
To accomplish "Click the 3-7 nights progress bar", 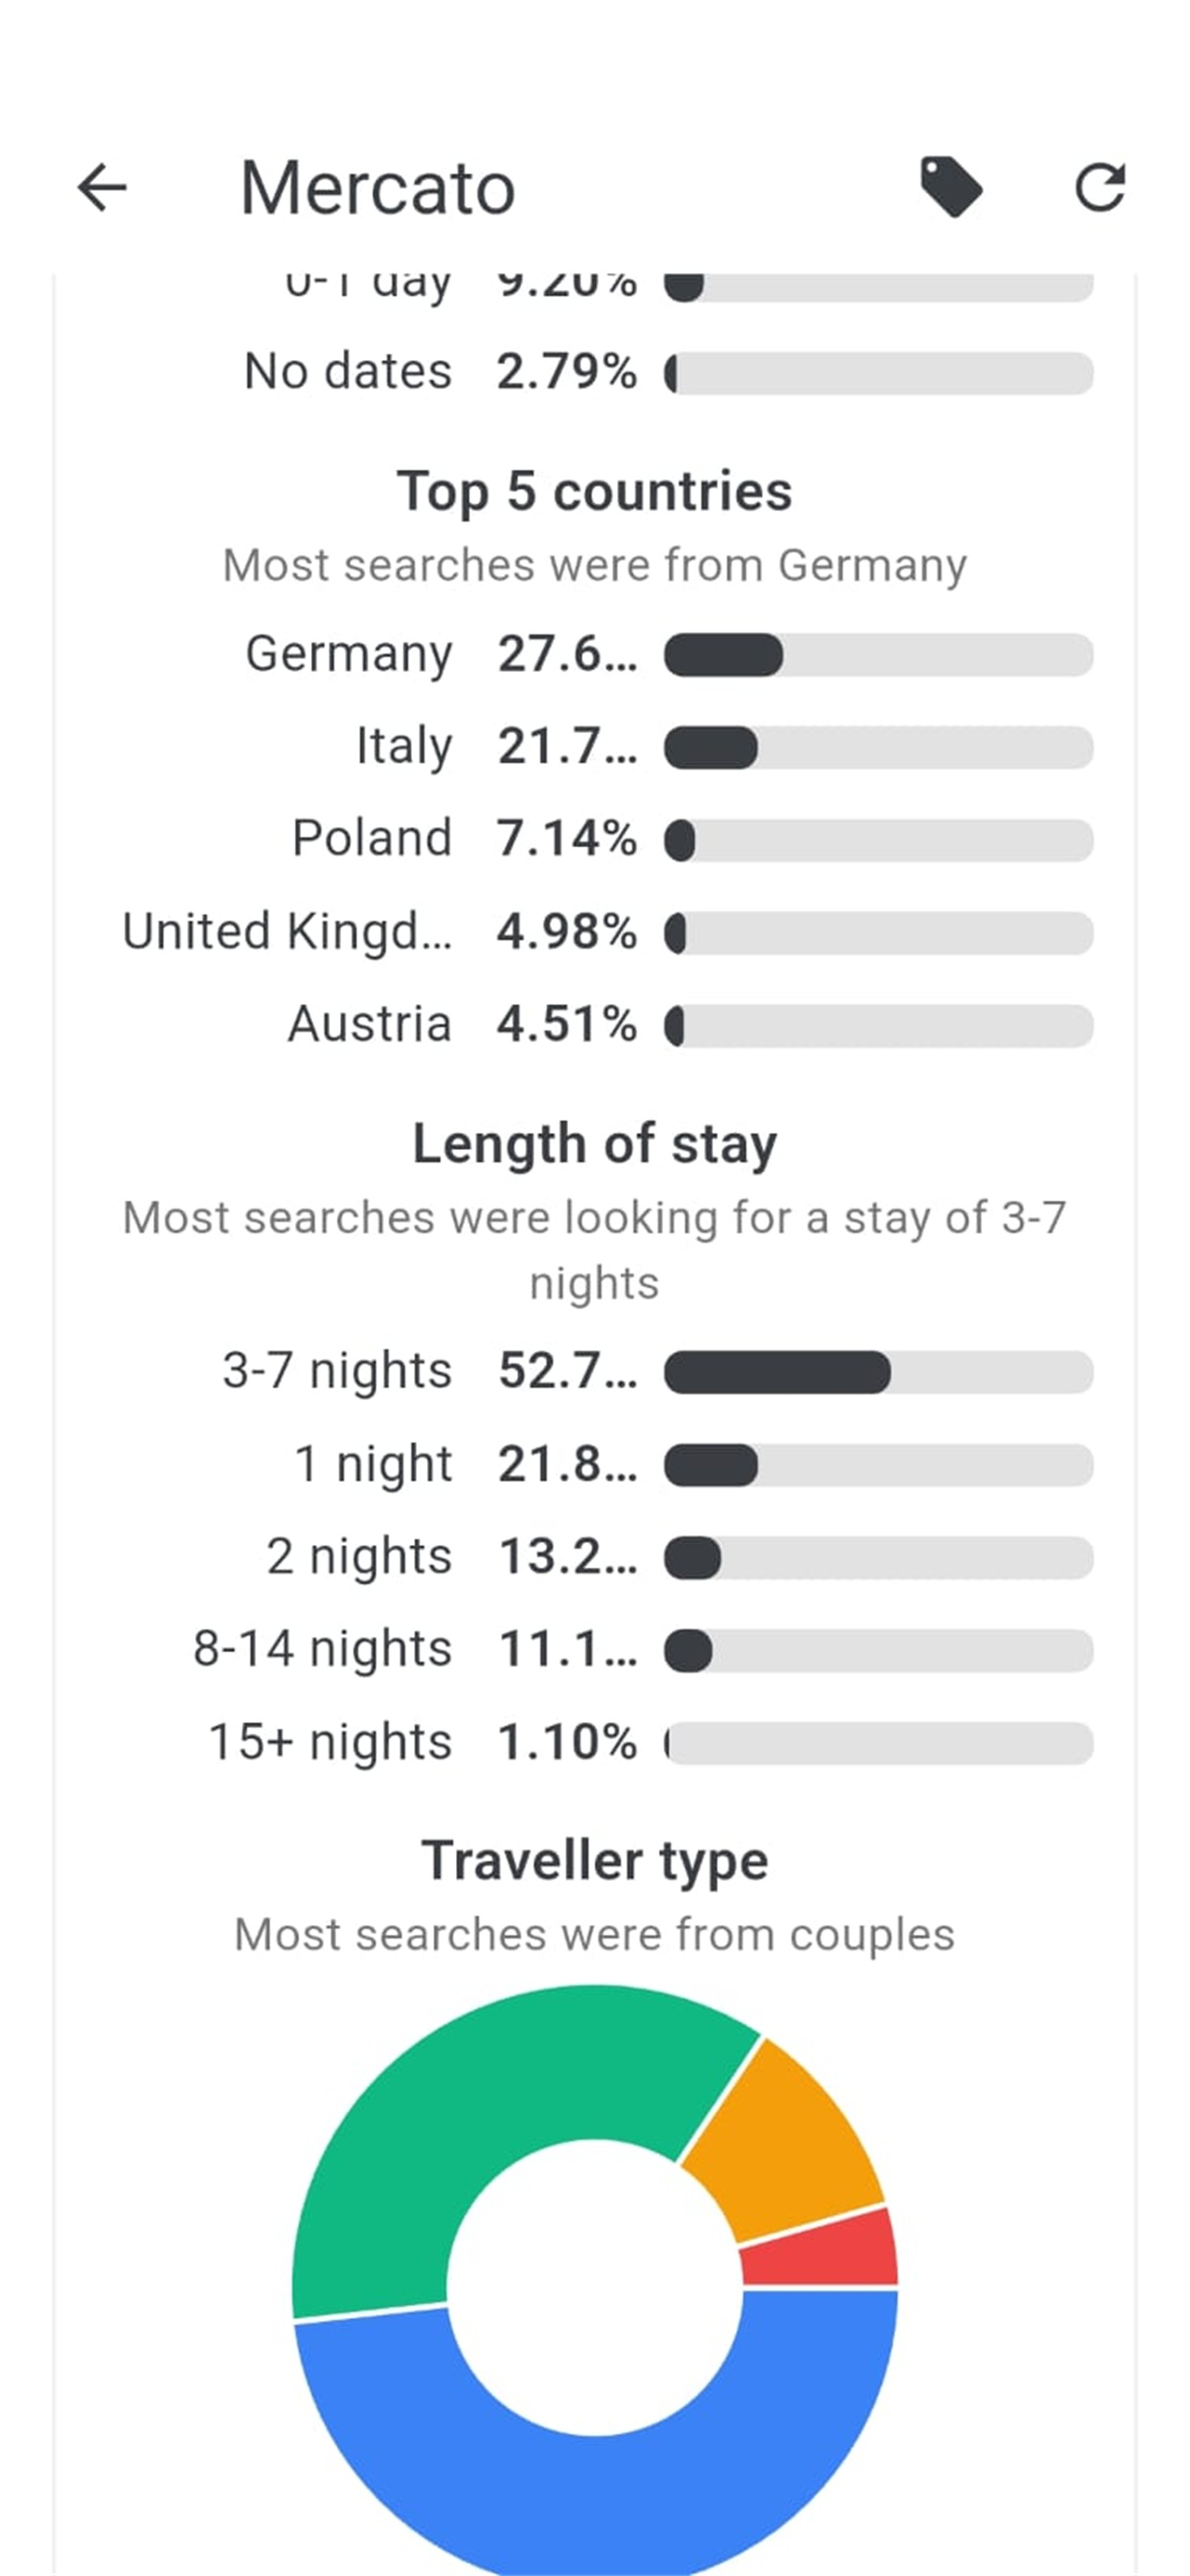I will (879, 1372).
